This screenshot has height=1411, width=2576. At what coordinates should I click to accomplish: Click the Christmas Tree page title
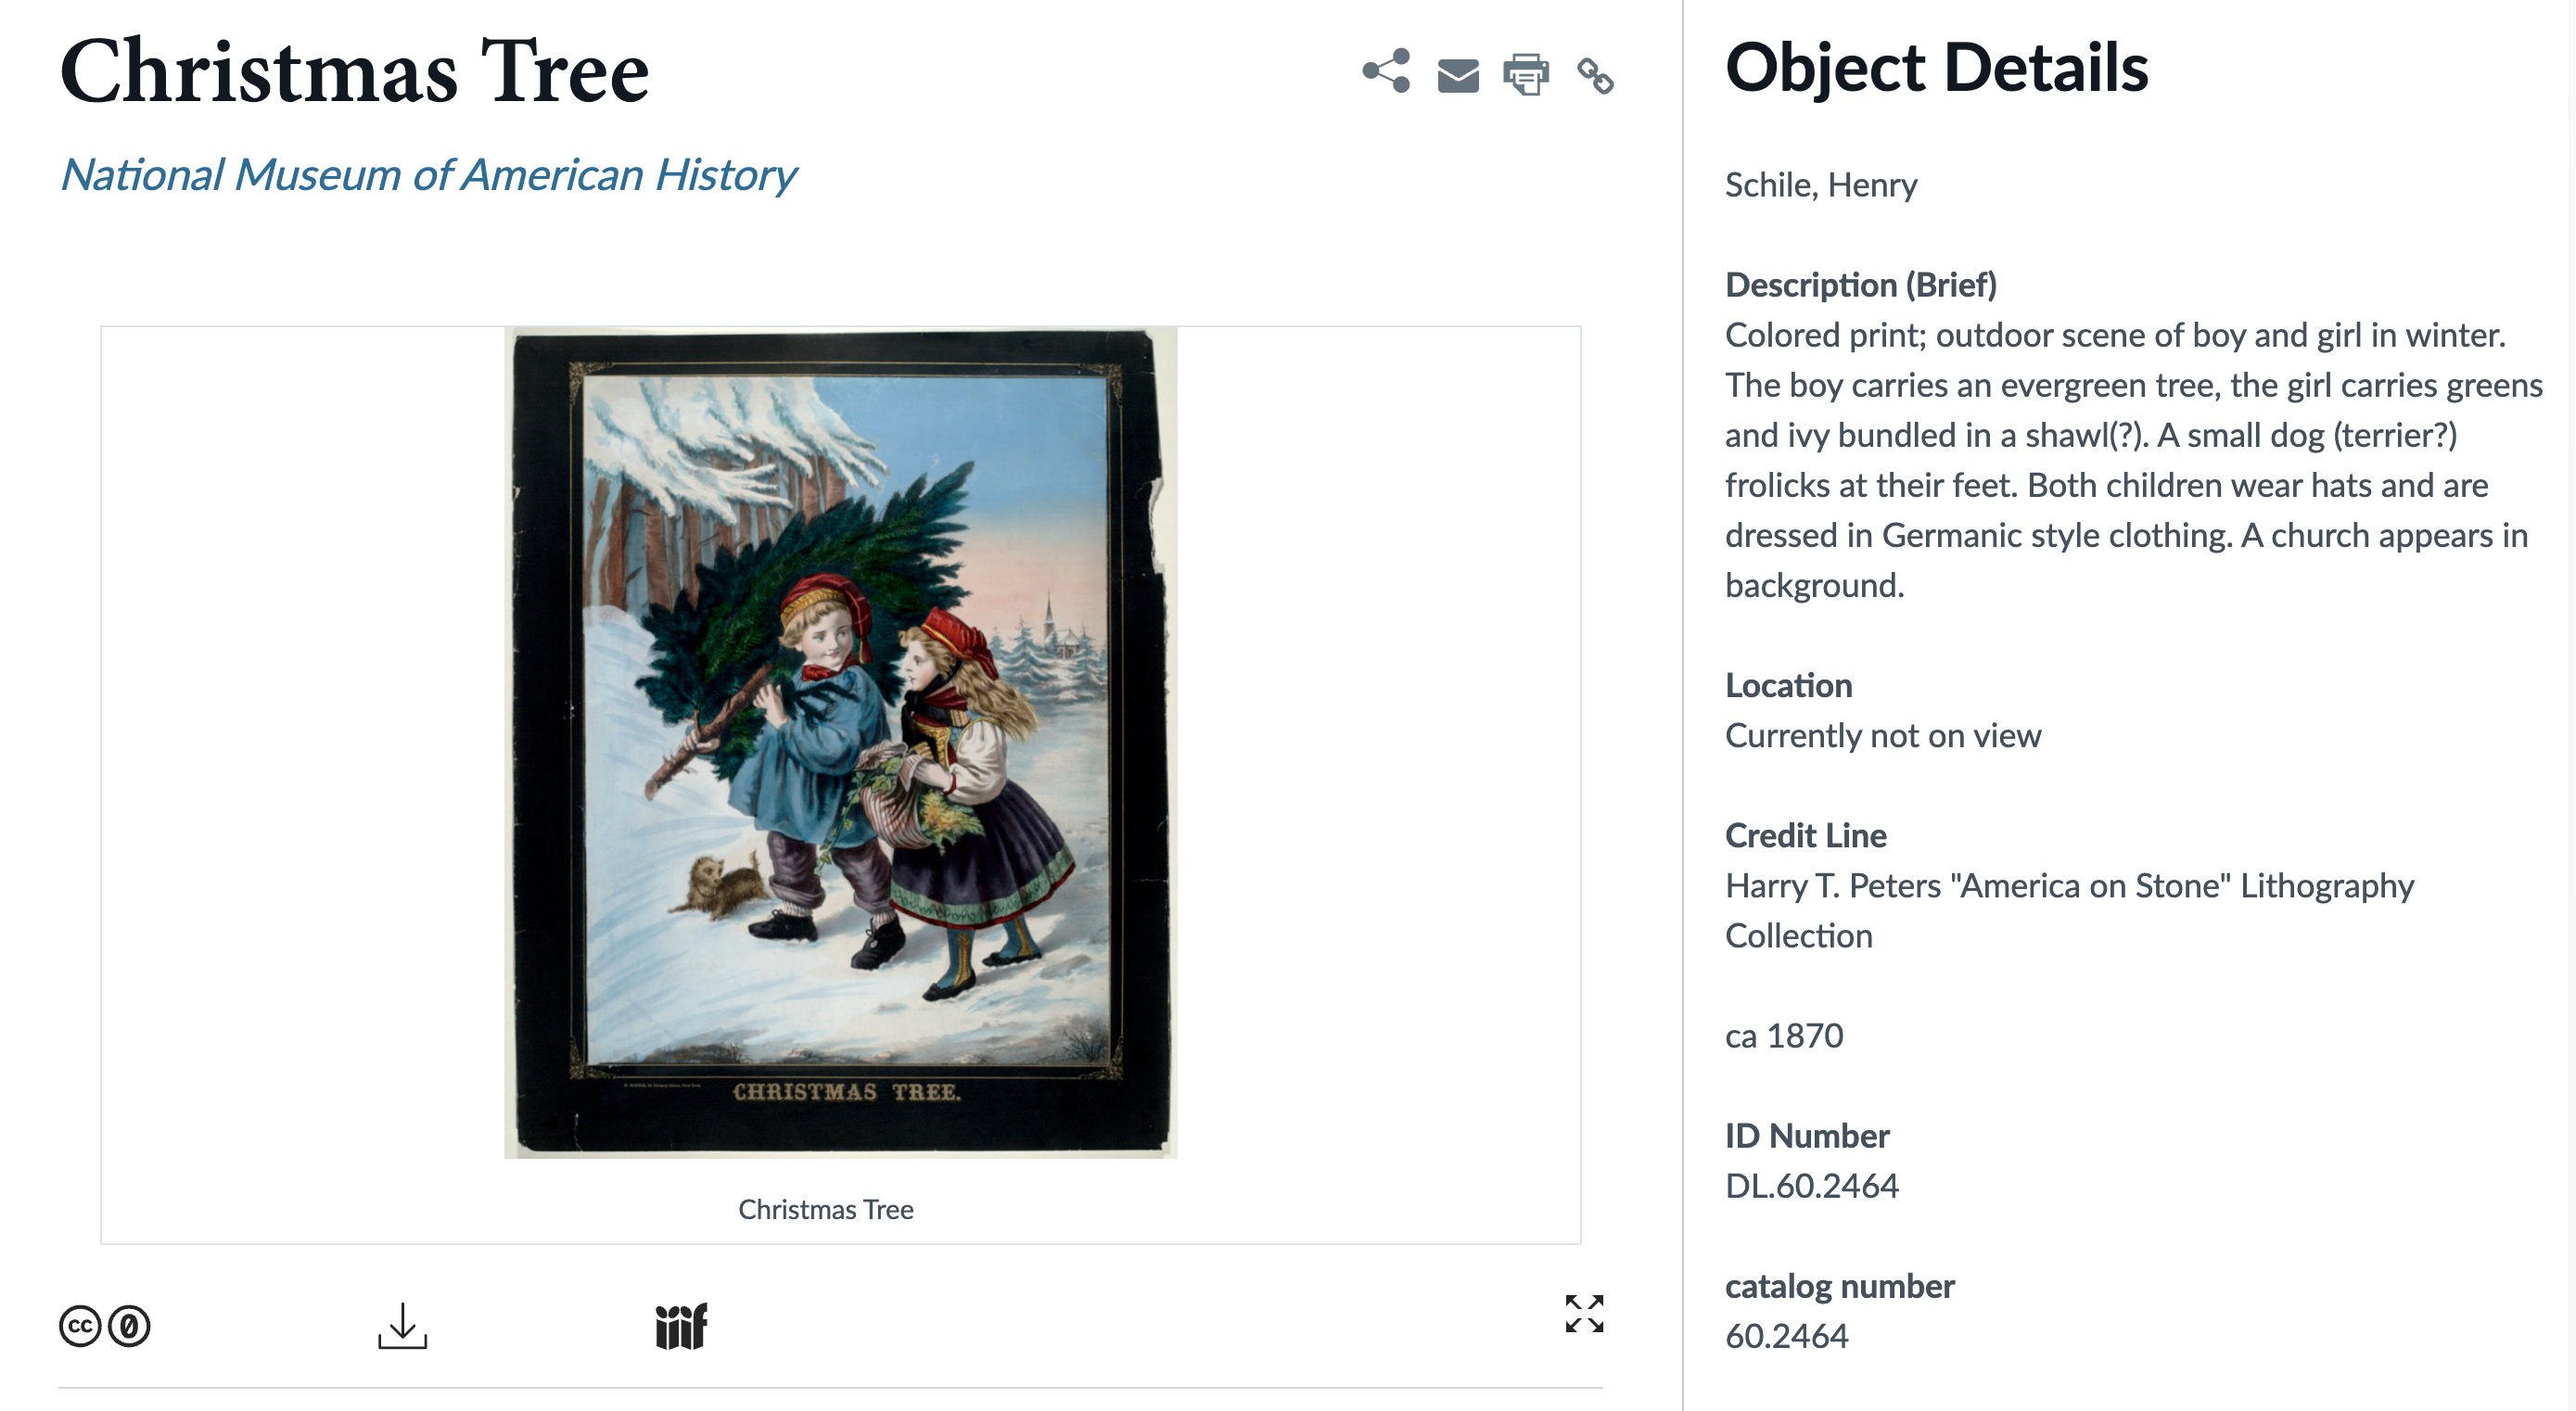[x=354, y=71]
